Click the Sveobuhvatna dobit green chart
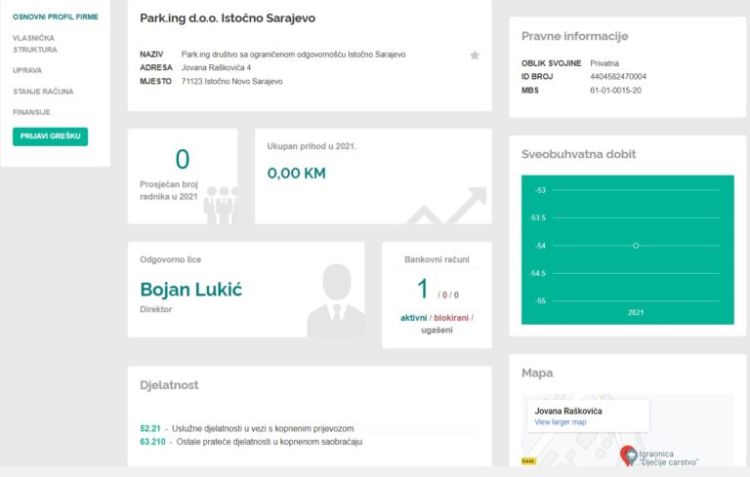750x477 pixels. point(628,250)
